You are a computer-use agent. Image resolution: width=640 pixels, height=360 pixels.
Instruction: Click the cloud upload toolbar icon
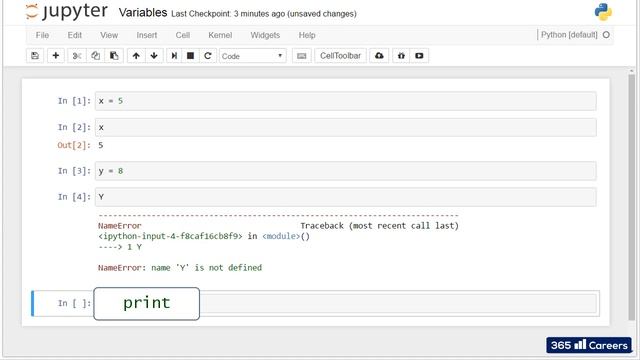tap(379, 56)
